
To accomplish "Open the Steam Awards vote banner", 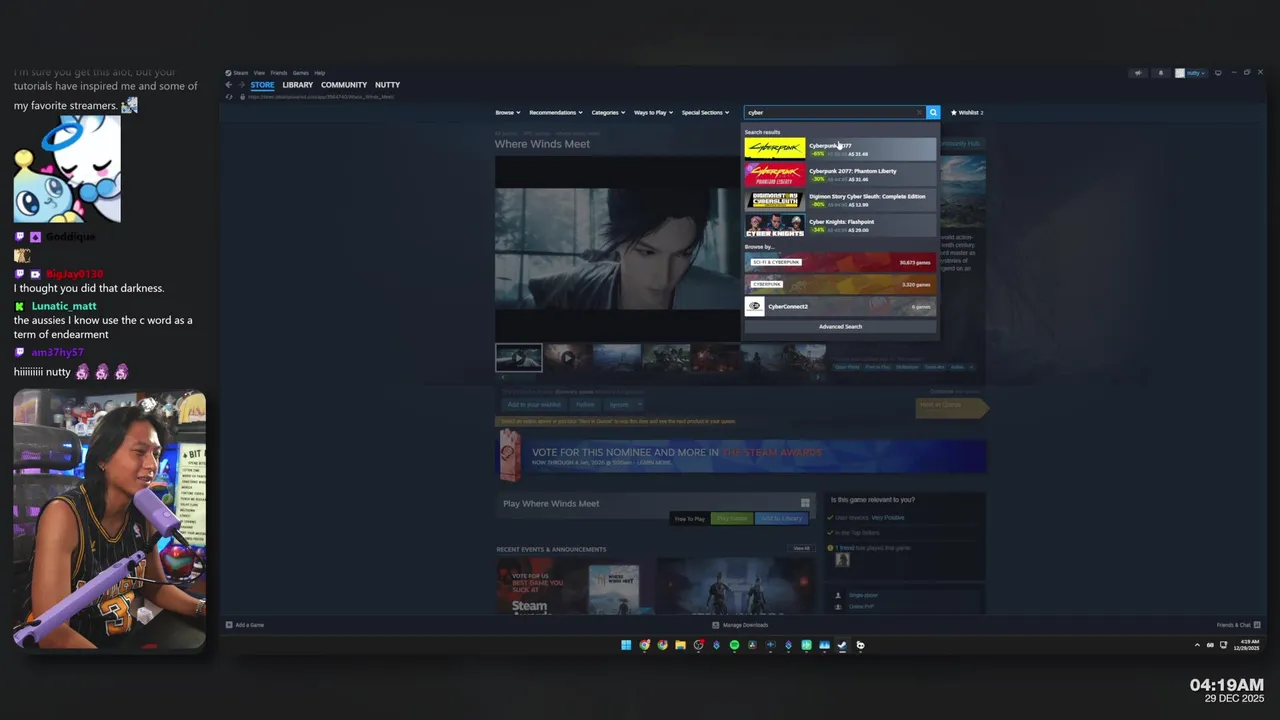I will pos(742,456).
